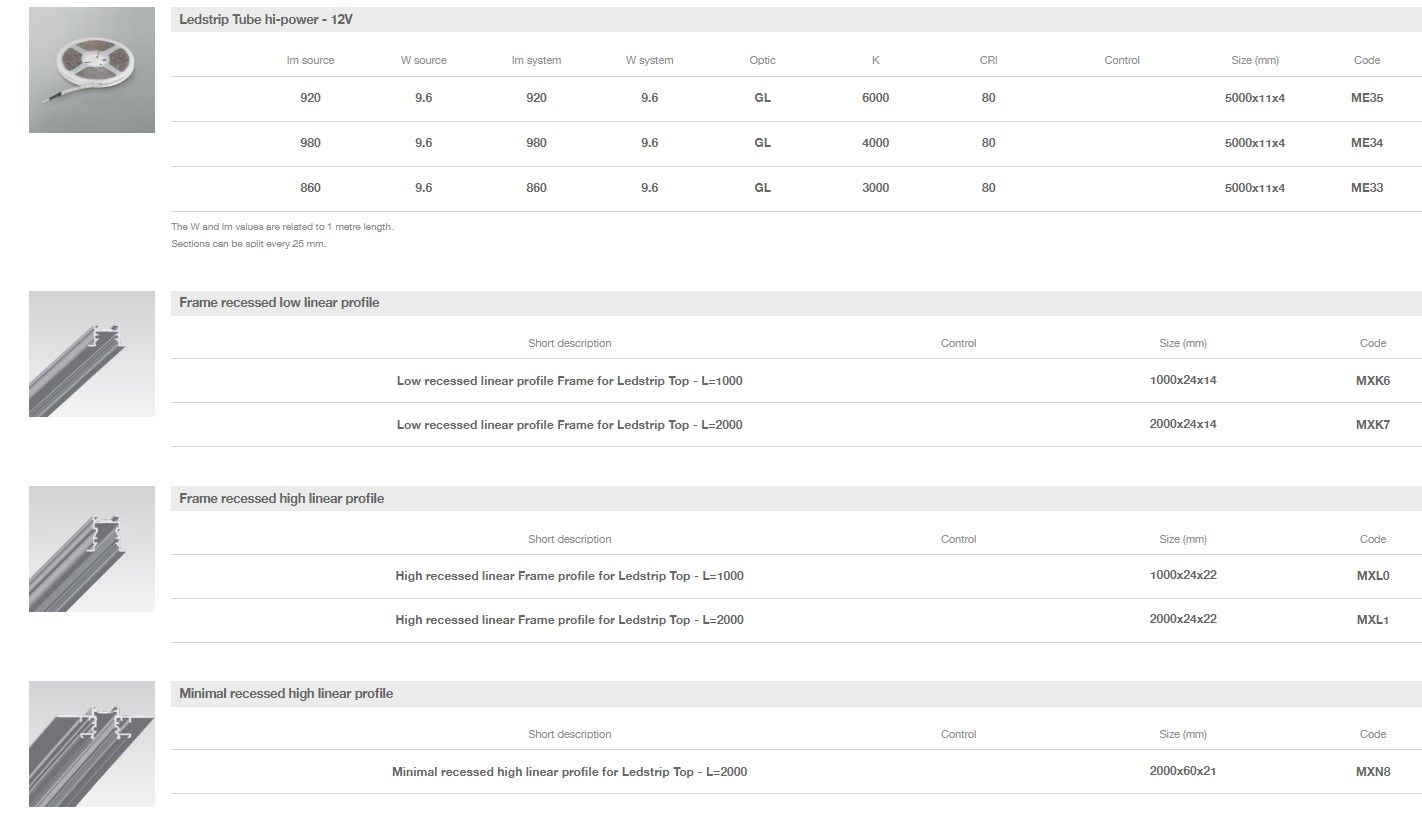The width and height of the screenshot is (1422, 824).
Task: Click the 'Minimal recessed high linear profile' heading
Action: pyautogui.click(x=286, y=693)
